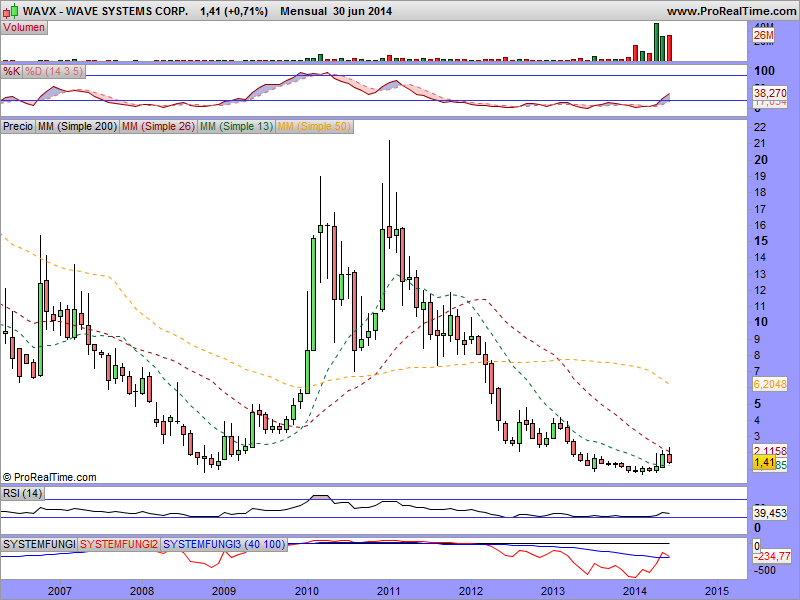The width and height of the screenshot is (800, 600).
Task: Click the 10 level on the price axis
Action: pos(760,322)
